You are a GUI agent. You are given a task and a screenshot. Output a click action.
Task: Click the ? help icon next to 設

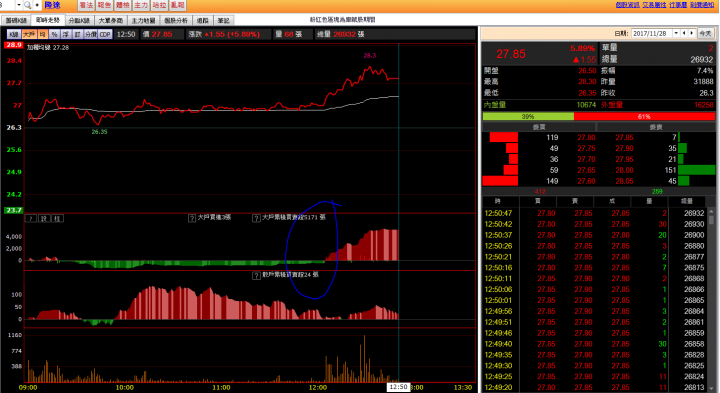pyautogui.click(x=31, y=219)
